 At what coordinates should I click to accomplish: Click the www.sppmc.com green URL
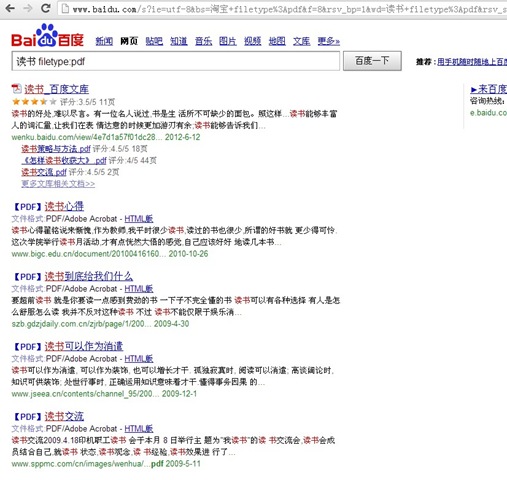[x=88, y=464]
